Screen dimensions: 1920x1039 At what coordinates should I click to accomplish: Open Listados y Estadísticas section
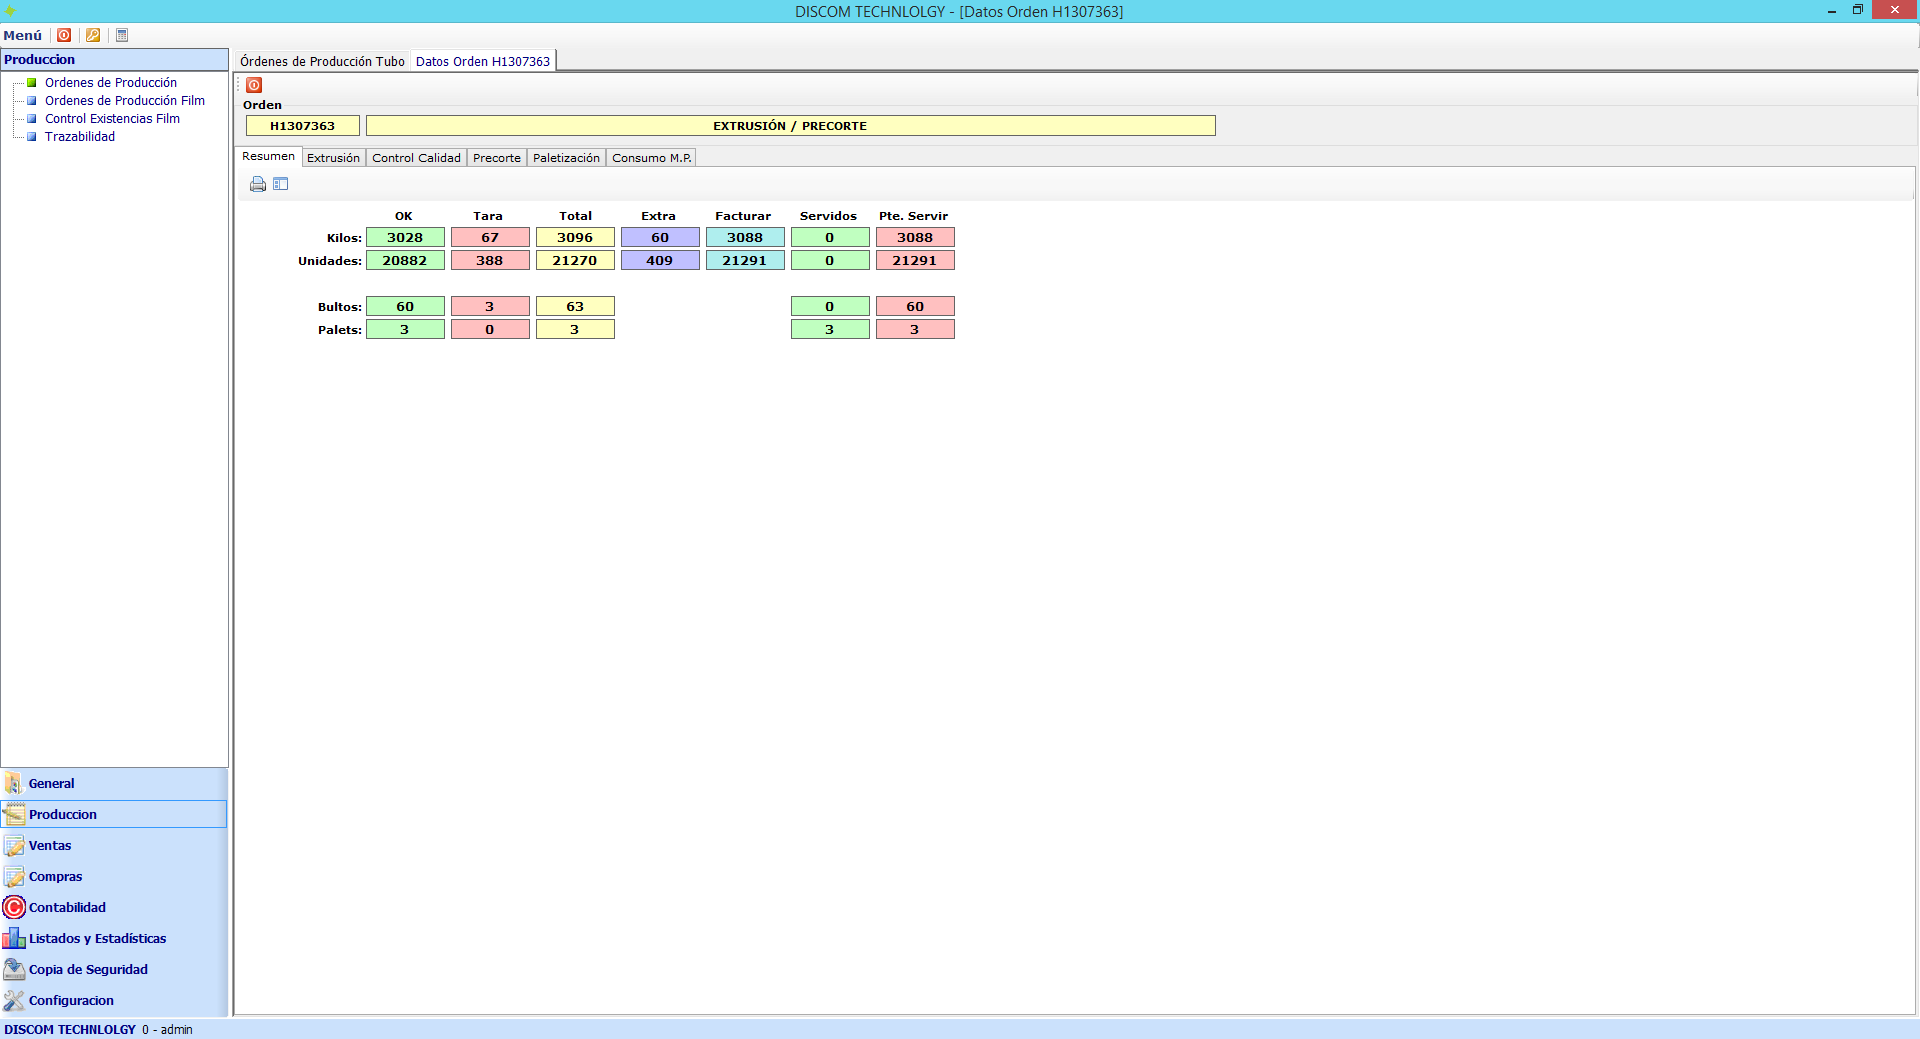[97, 938]
